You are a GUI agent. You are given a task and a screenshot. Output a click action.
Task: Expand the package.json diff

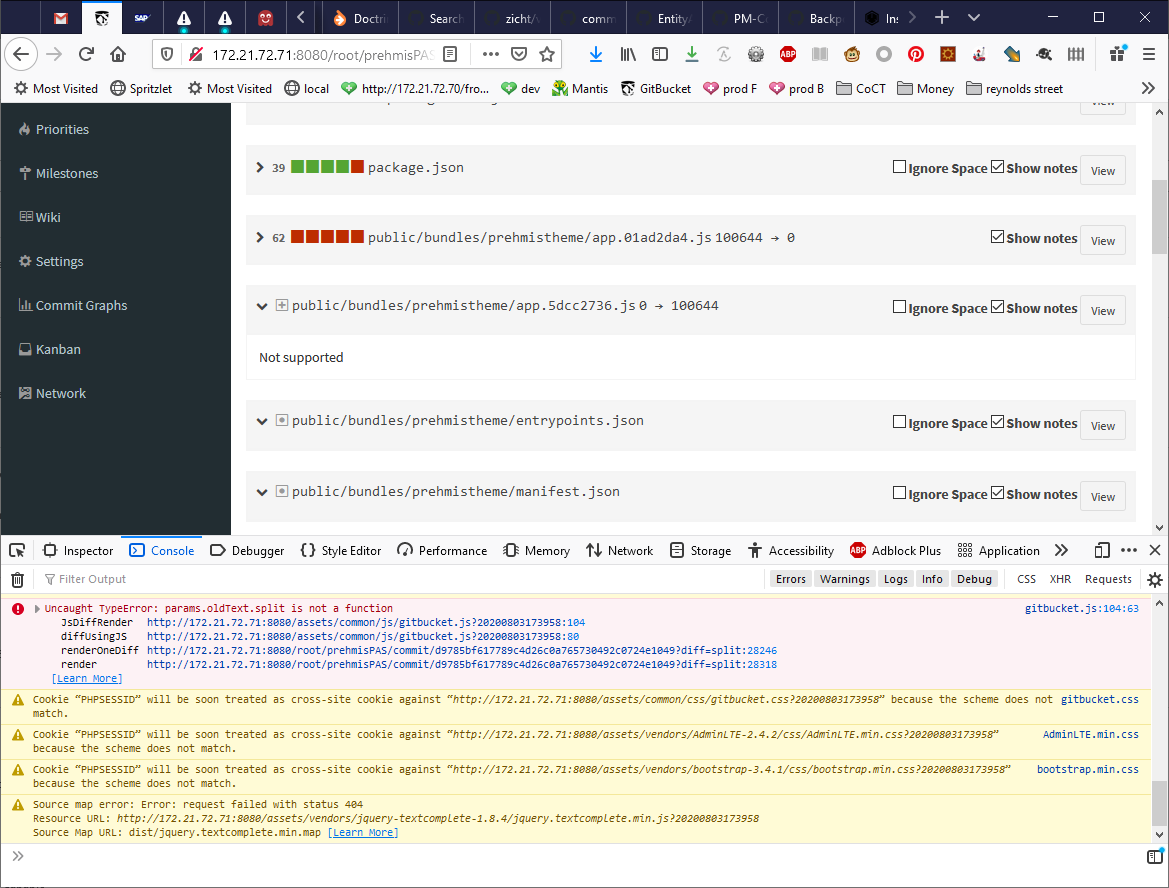(260, 167)
